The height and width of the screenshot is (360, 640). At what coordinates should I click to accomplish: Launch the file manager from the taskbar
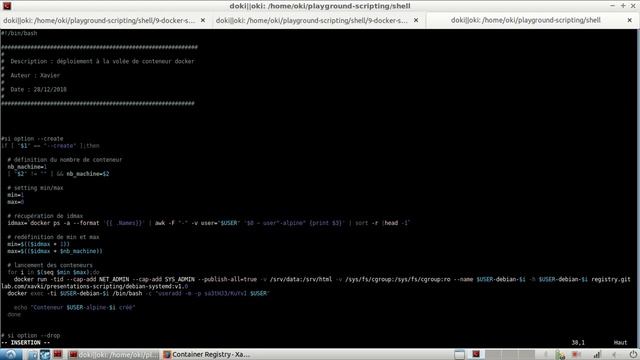pos(33,355)
